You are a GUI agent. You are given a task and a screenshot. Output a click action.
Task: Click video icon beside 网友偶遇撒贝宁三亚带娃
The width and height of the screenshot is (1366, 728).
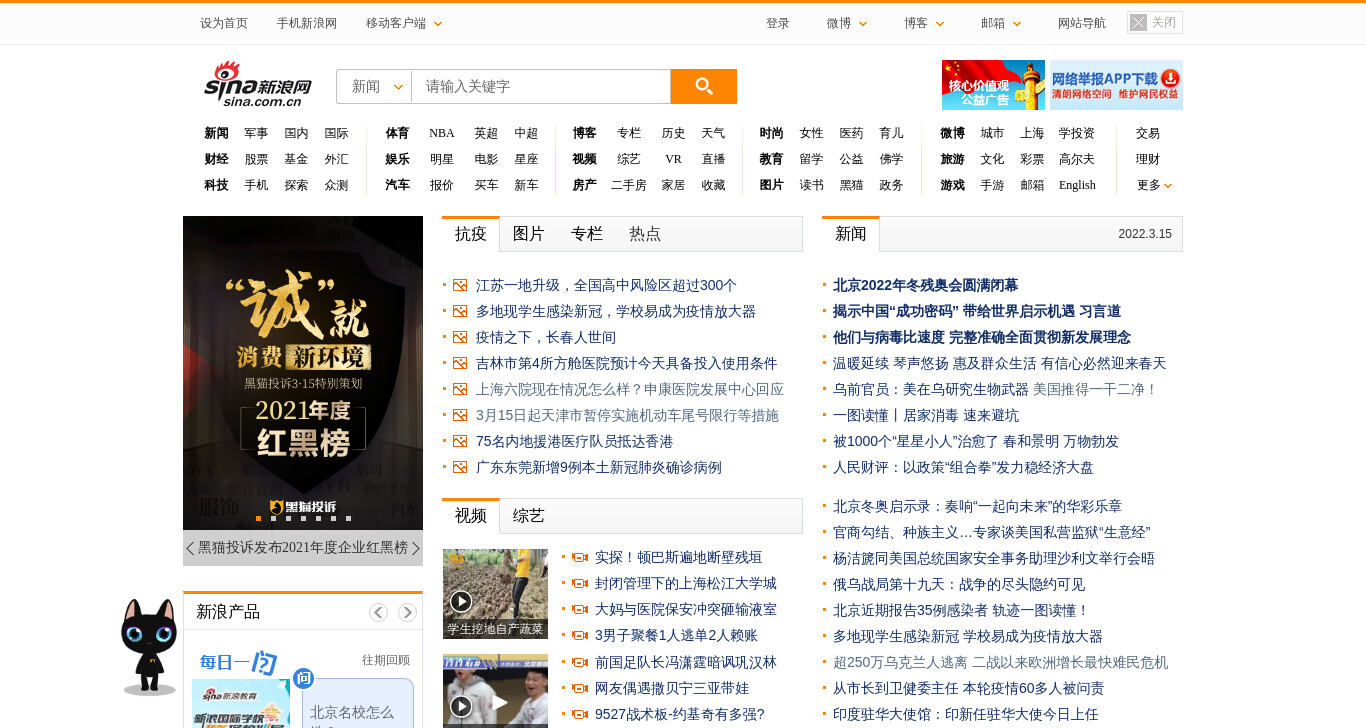579,688
